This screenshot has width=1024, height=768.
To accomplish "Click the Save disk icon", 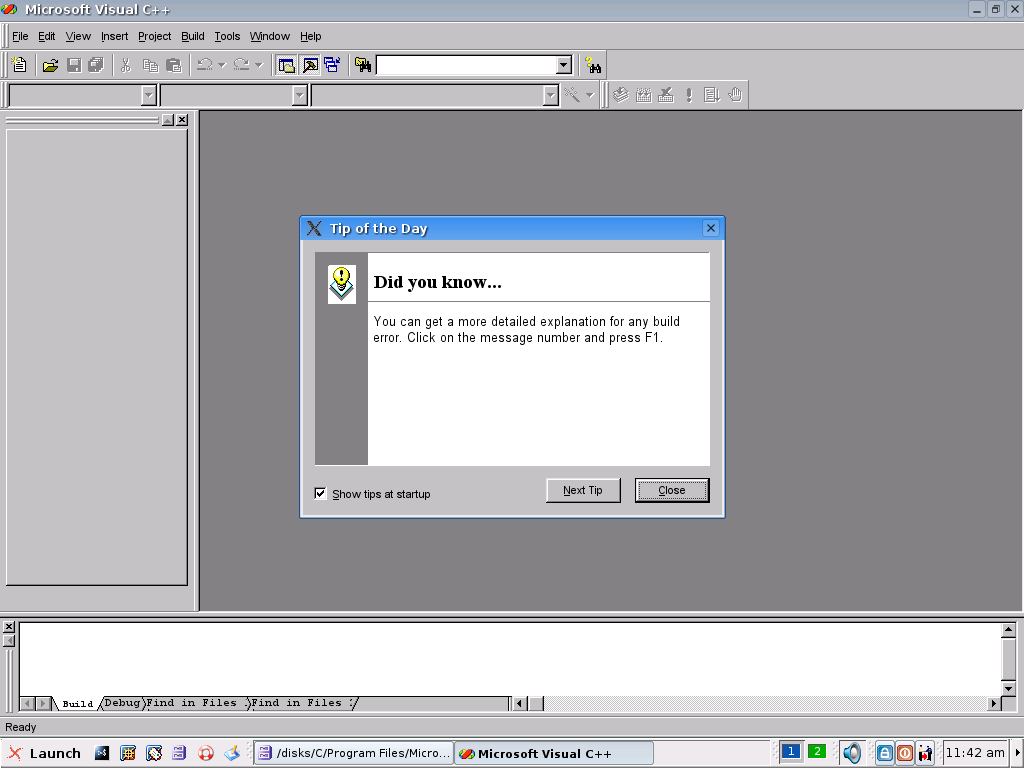I will coord(74,65).
